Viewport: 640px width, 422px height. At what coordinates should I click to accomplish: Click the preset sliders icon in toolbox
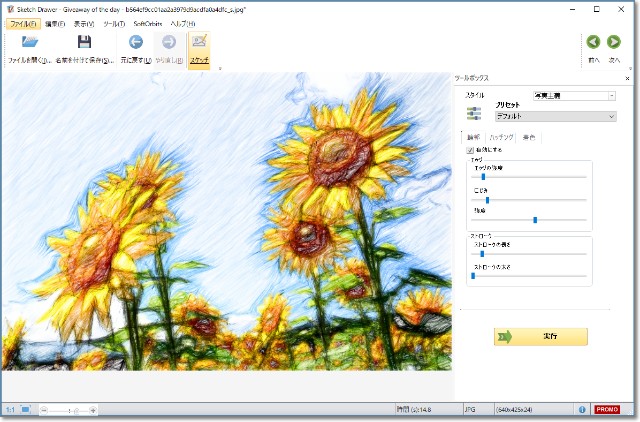[x=474, y=113]
